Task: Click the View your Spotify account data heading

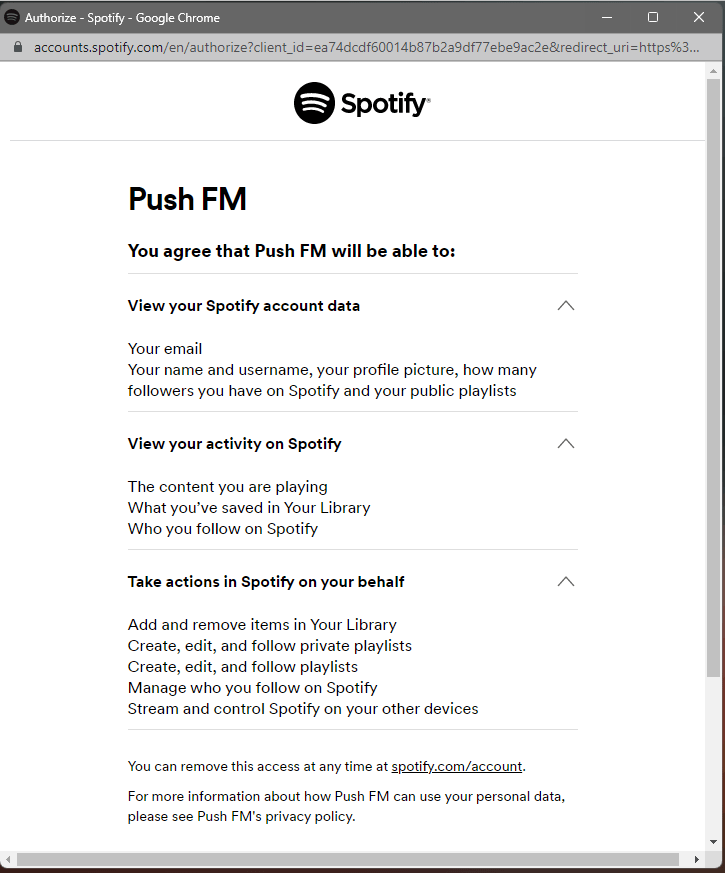Action: coord(244,306)
